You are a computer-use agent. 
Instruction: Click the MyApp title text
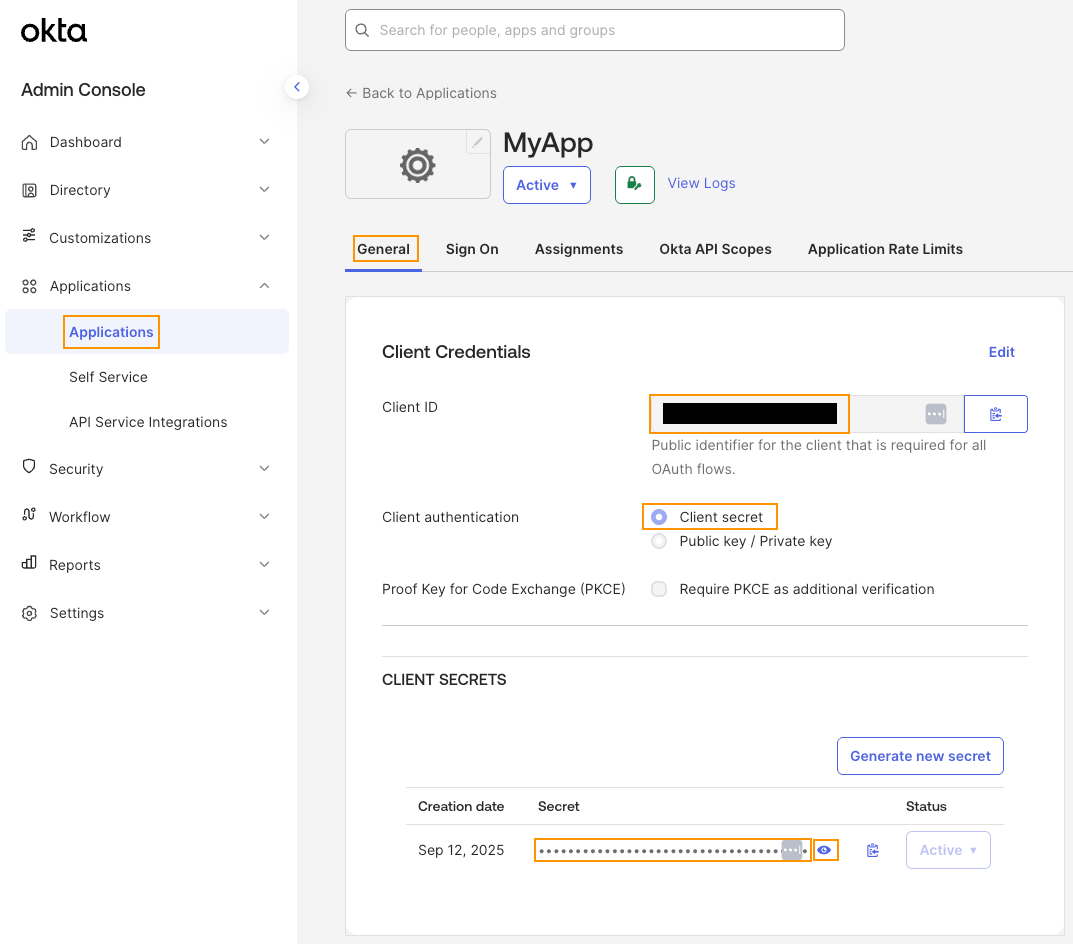(x=548, y=143)
